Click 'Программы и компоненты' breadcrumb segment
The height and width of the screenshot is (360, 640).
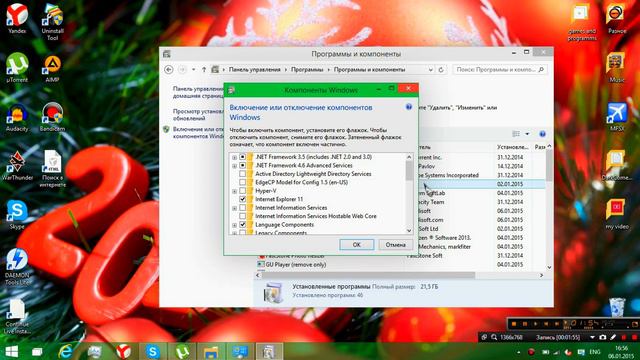pyautogui.click(x=369, y=70)
